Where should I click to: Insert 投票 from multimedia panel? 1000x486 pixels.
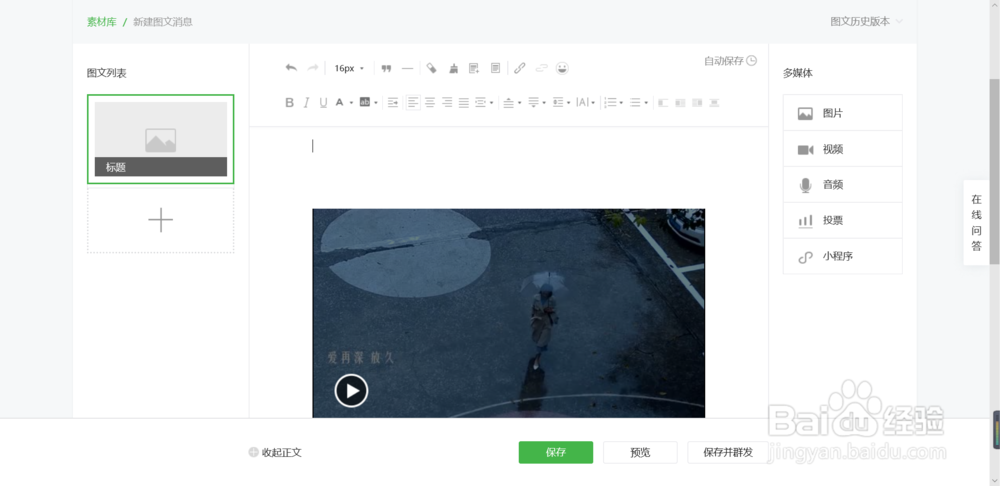click(x=842, y=221)
